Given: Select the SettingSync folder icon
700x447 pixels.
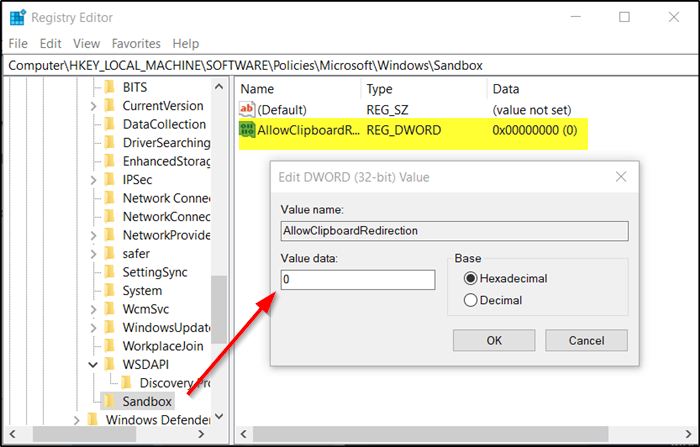Looking at the screenshot, I should [109, 272].
